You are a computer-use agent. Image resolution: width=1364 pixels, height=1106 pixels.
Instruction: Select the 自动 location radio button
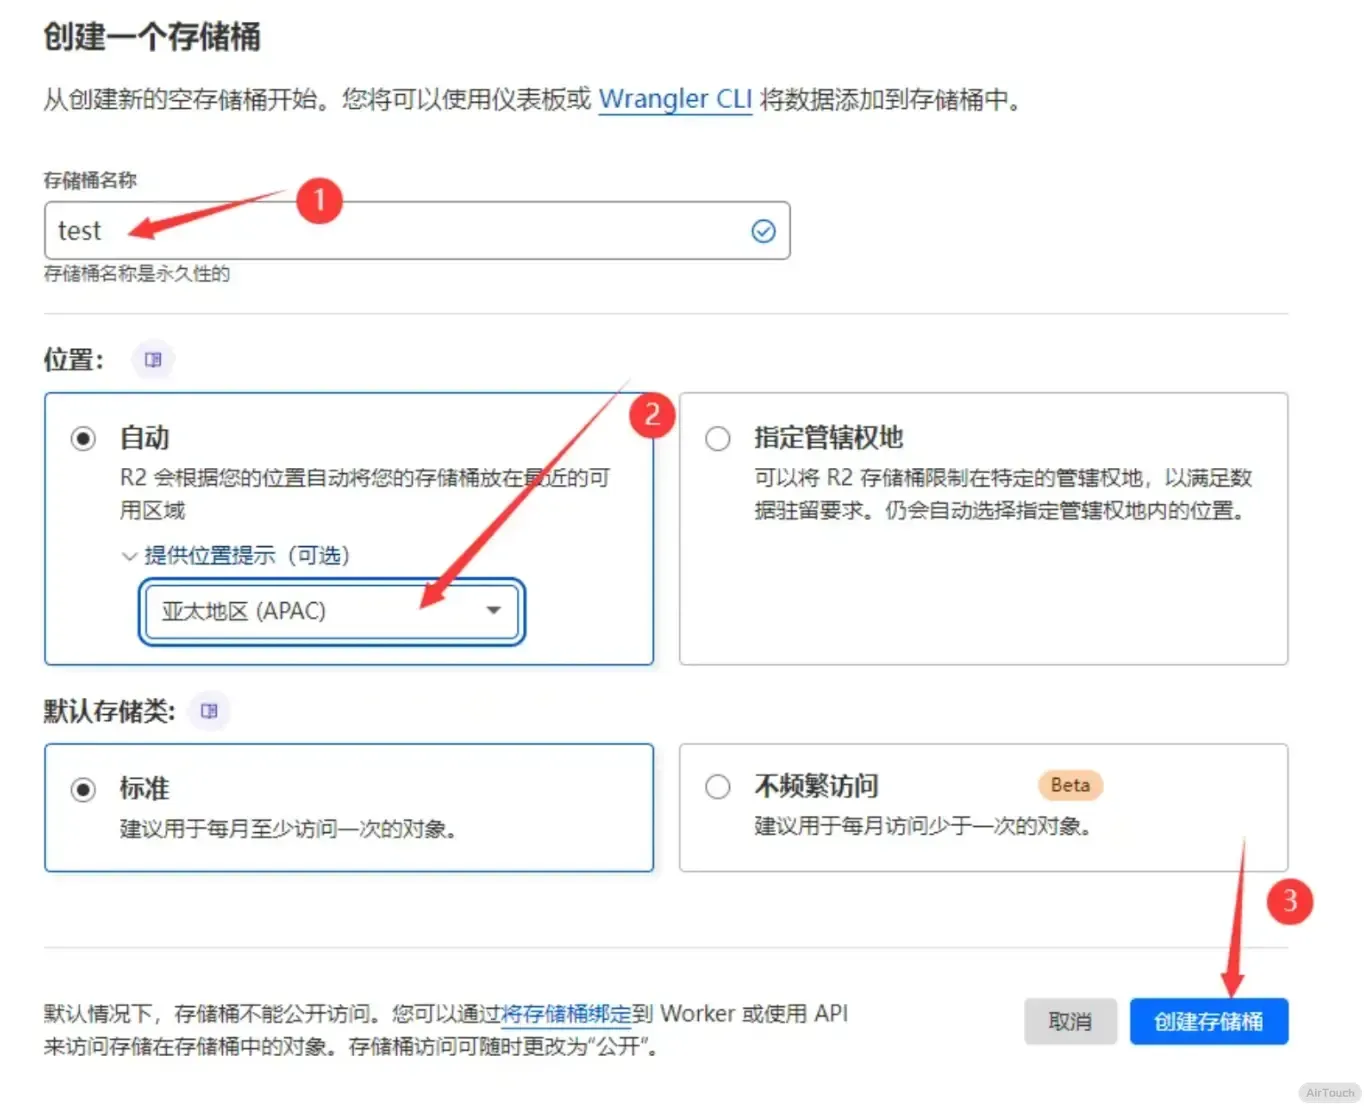point(83,439)
